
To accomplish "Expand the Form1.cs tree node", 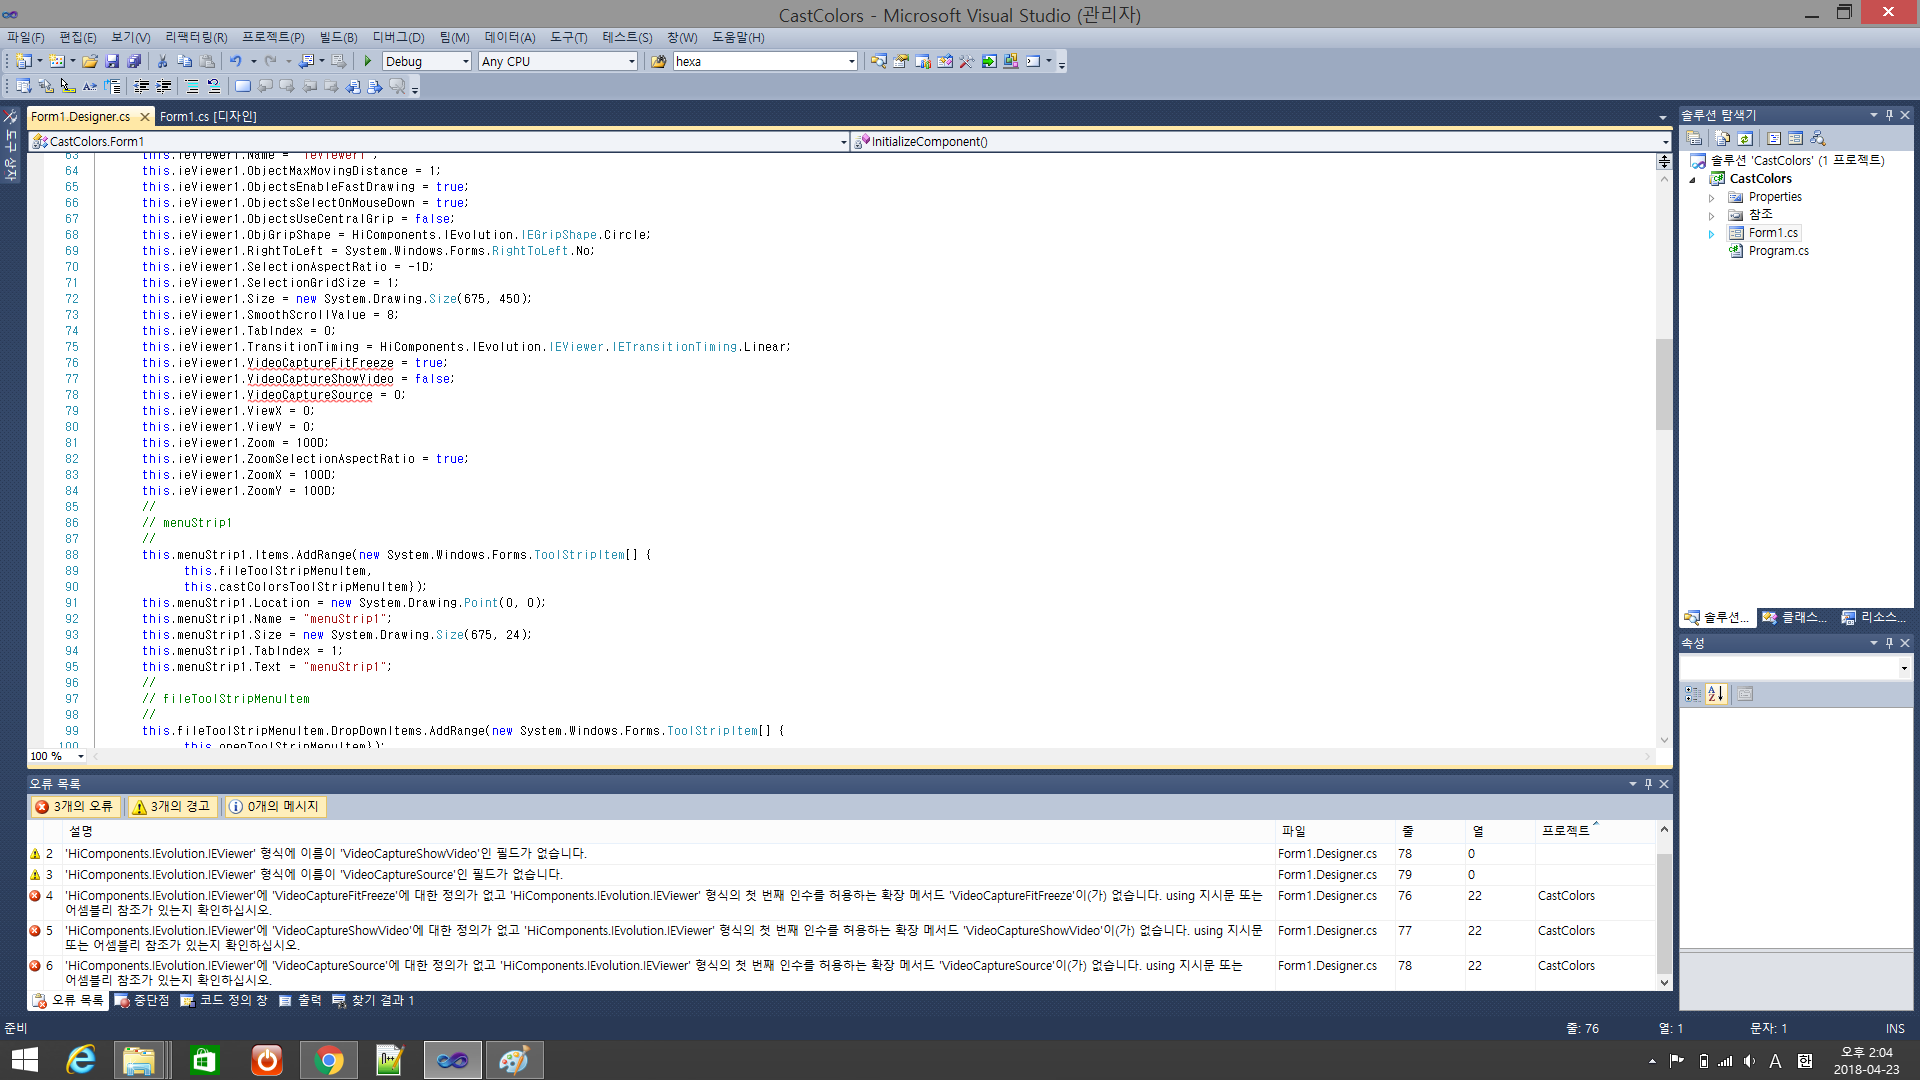I will [1712, 234].
